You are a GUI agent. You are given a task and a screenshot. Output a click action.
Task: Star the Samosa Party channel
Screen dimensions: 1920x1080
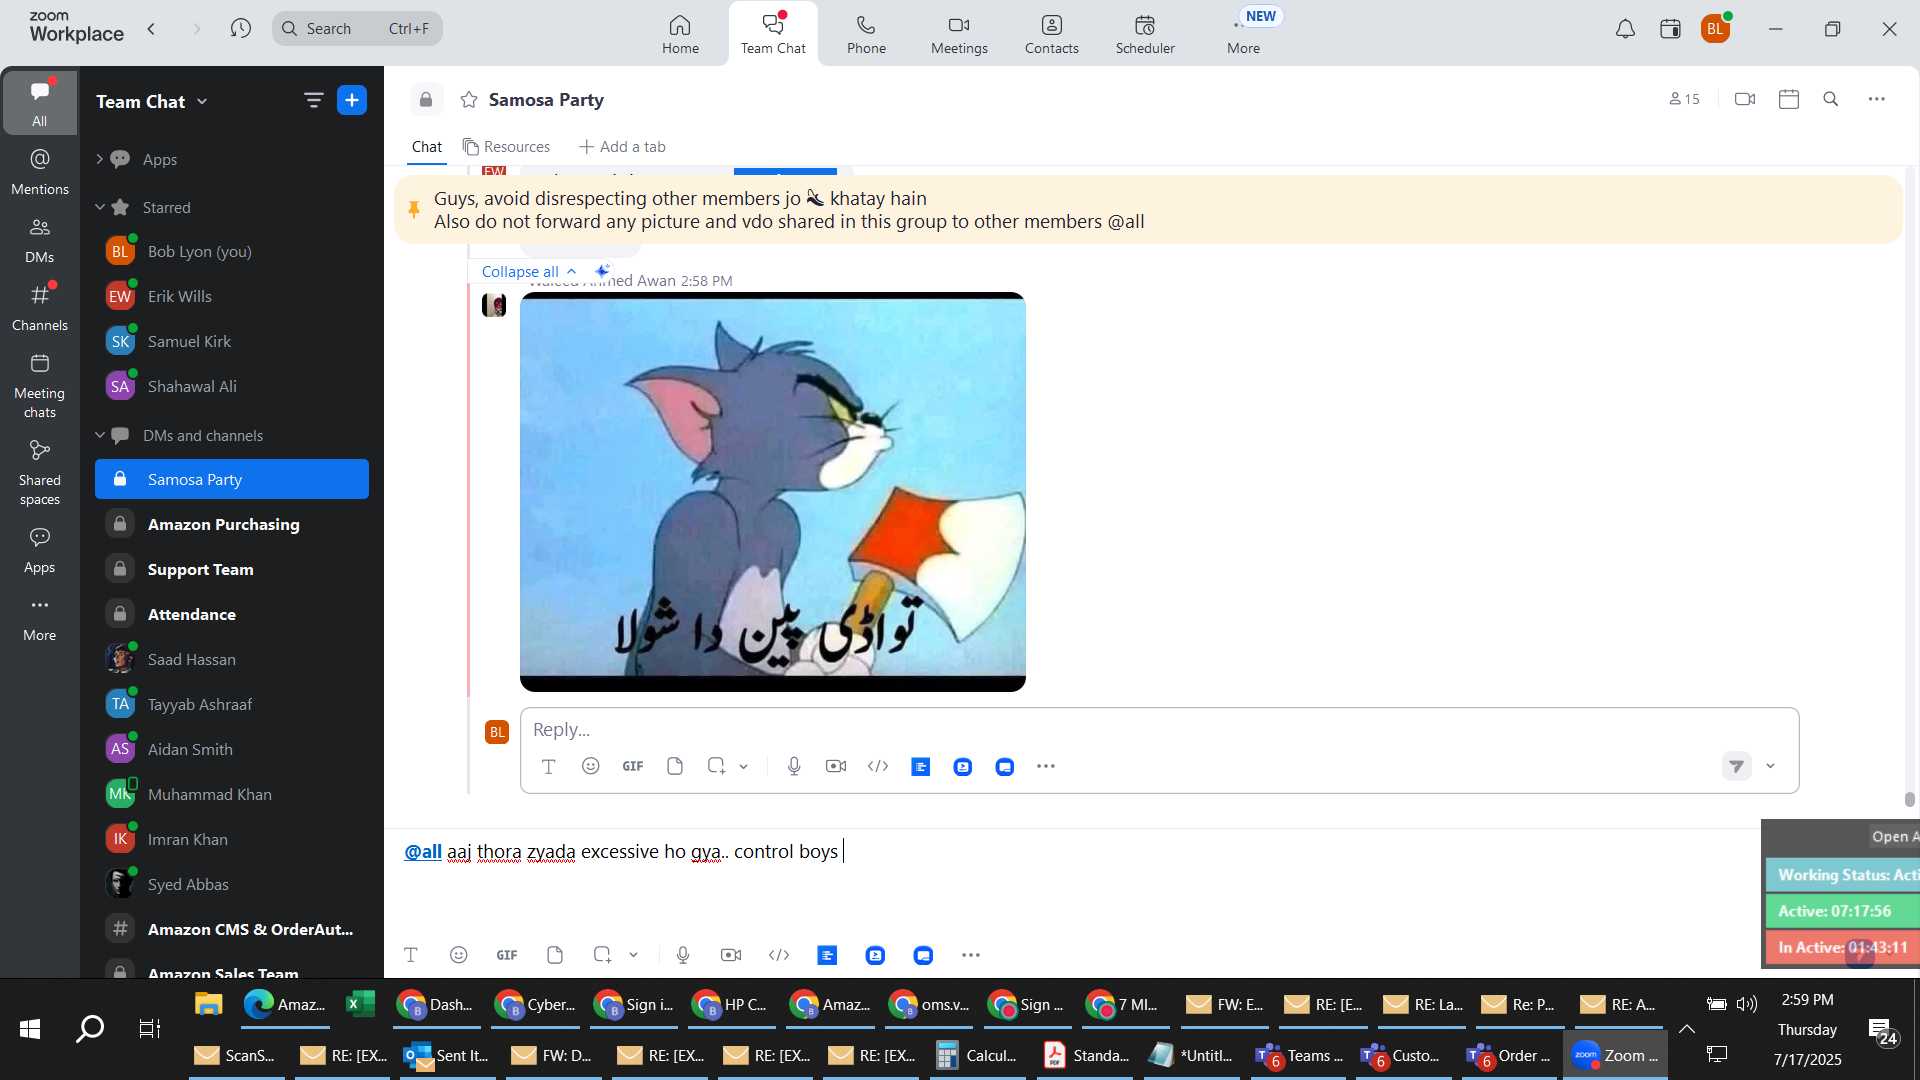coord(468,99)
